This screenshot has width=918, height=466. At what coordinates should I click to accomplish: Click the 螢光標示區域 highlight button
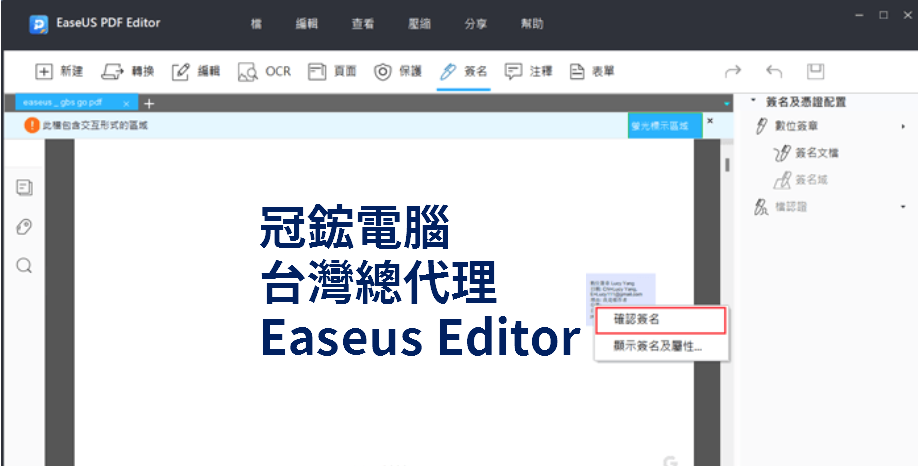664,126
